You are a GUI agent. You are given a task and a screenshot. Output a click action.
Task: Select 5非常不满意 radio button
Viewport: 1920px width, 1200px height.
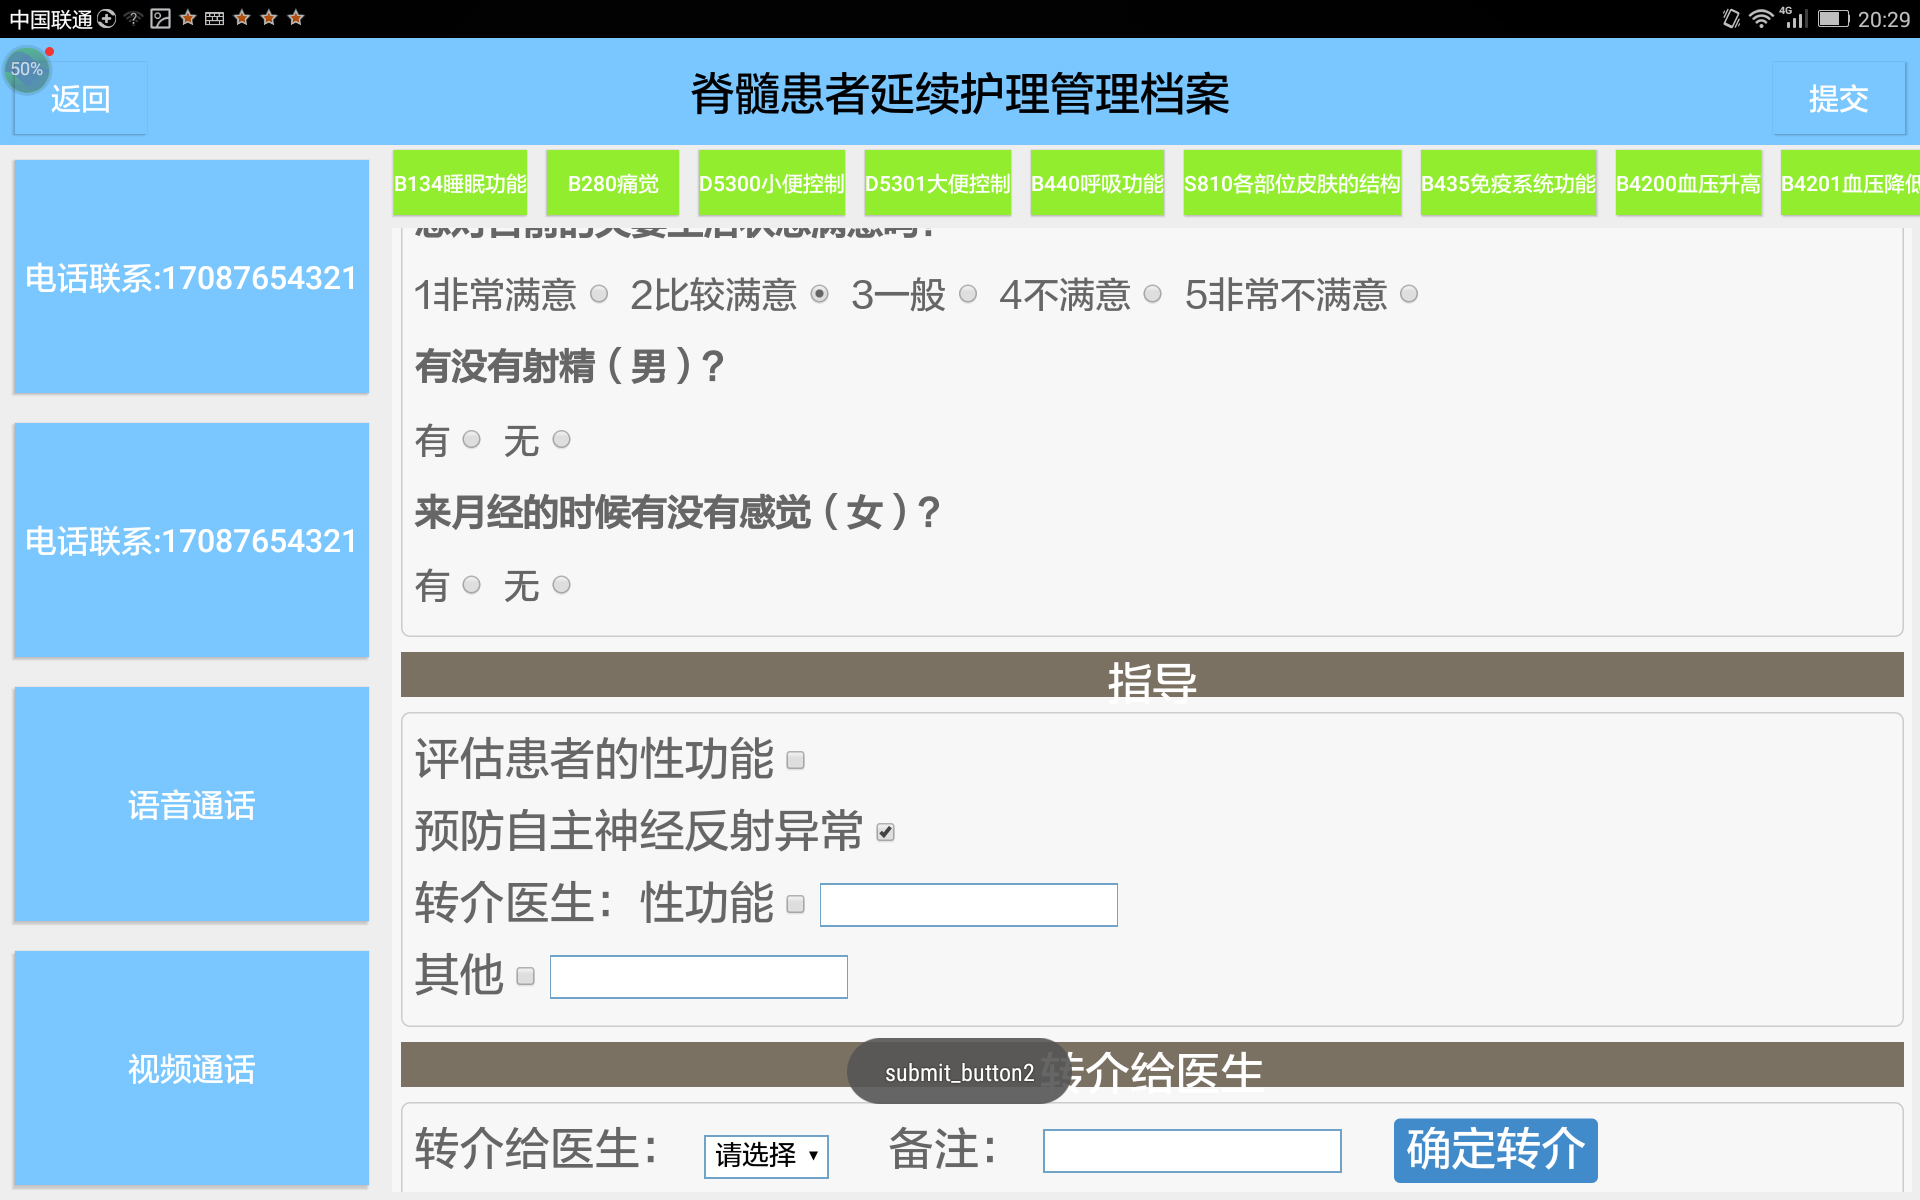pyautogui.click(x=1409, y=294)
